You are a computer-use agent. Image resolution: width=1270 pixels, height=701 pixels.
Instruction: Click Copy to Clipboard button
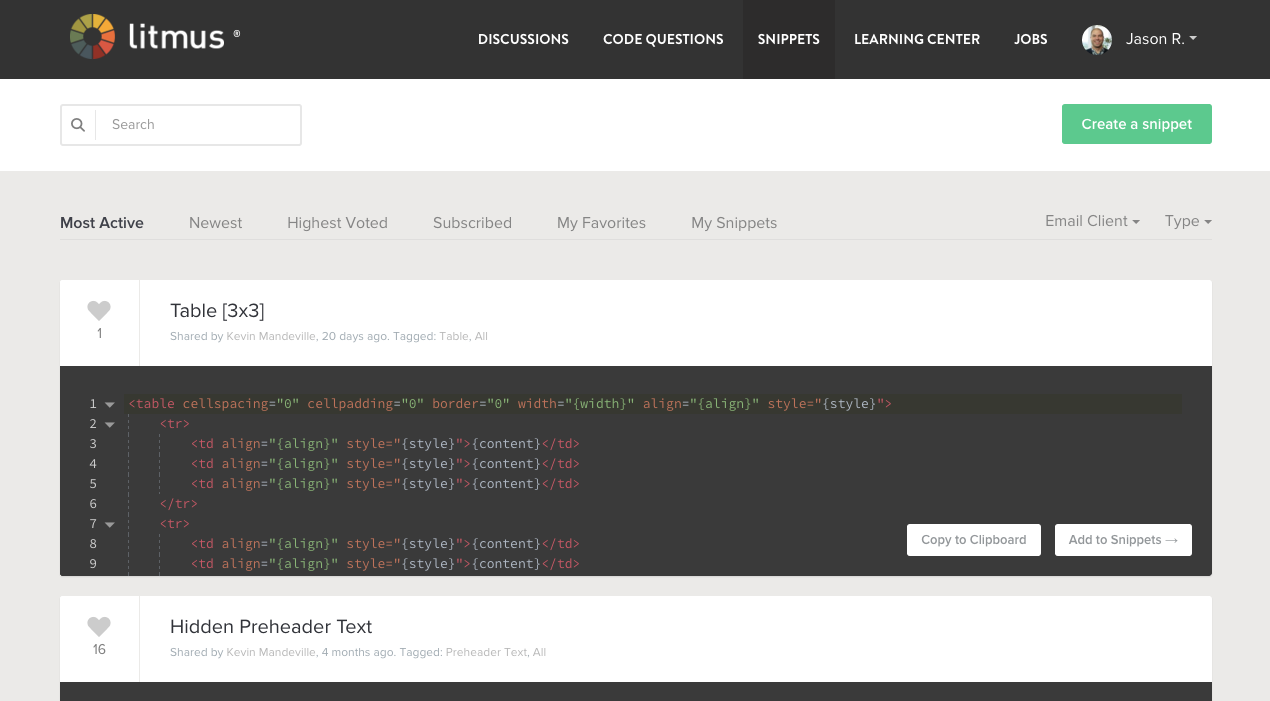973,540
